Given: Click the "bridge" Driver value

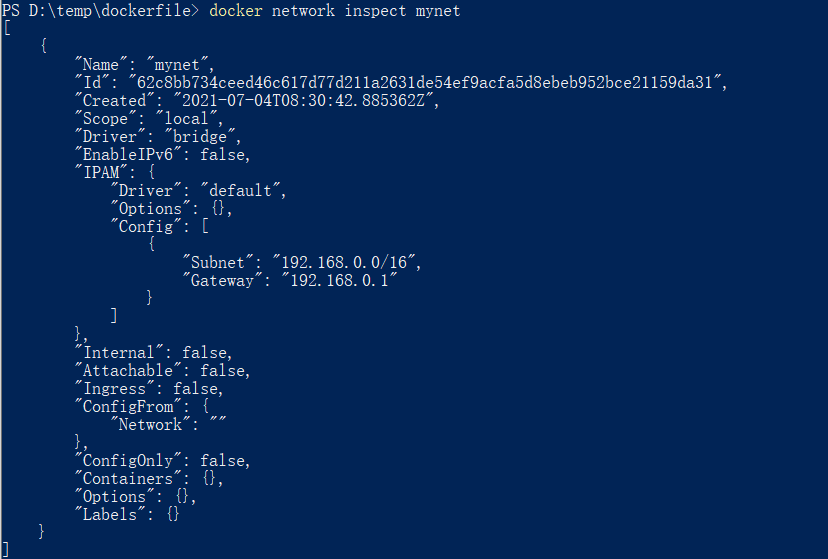Looking at the screenshot, I should click(200, 136).
